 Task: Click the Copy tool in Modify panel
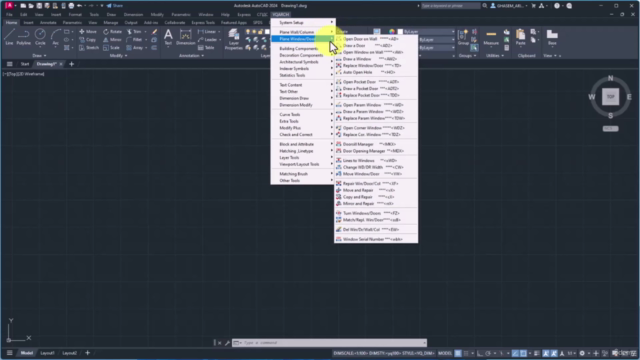point(87,40)
